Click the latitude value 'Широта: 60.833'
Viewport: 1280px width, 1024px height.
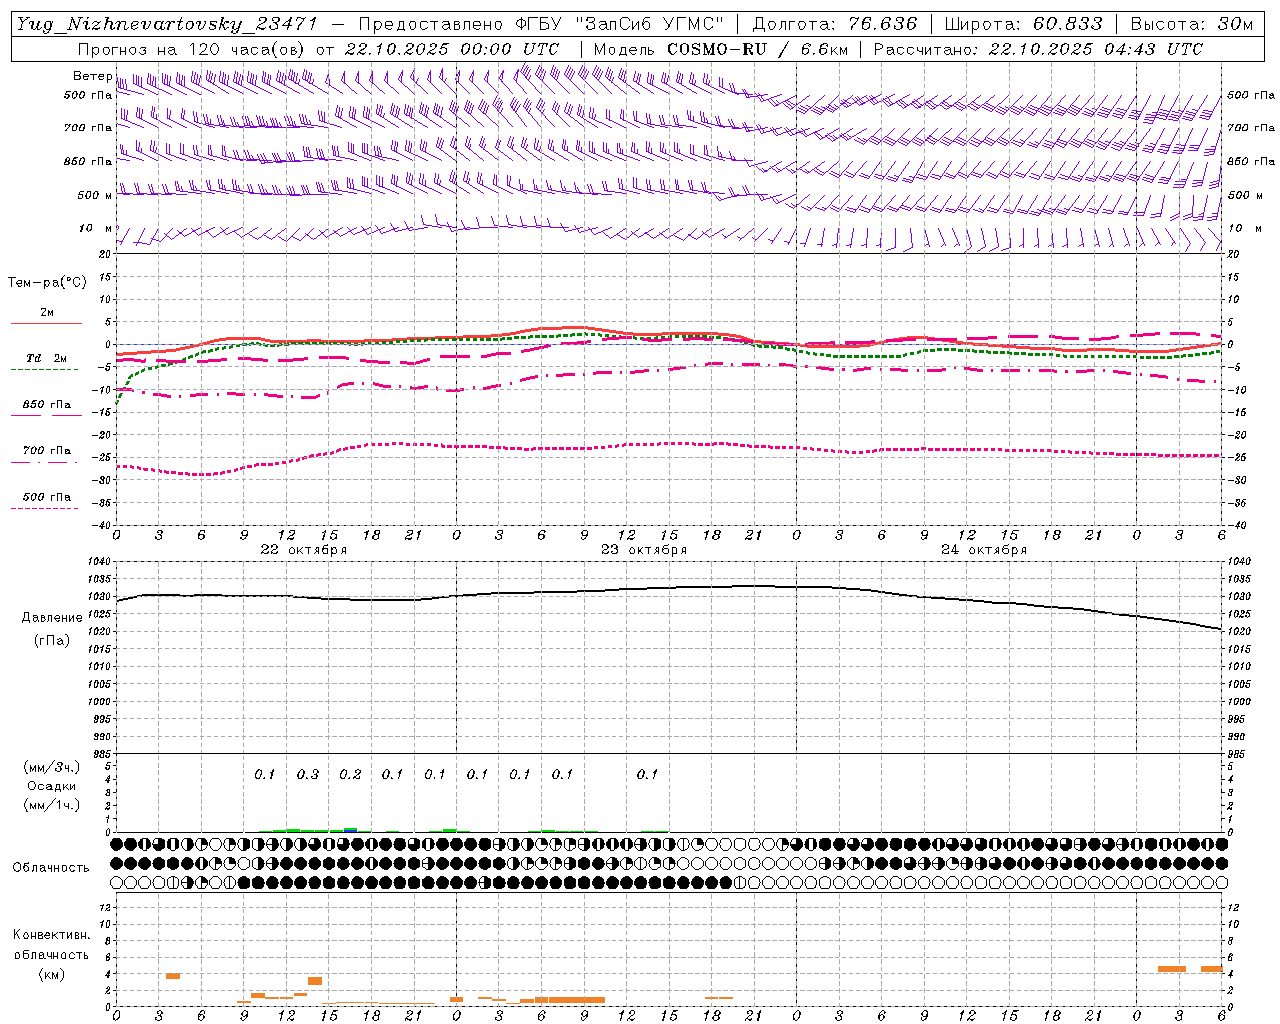pos(1023,24)
